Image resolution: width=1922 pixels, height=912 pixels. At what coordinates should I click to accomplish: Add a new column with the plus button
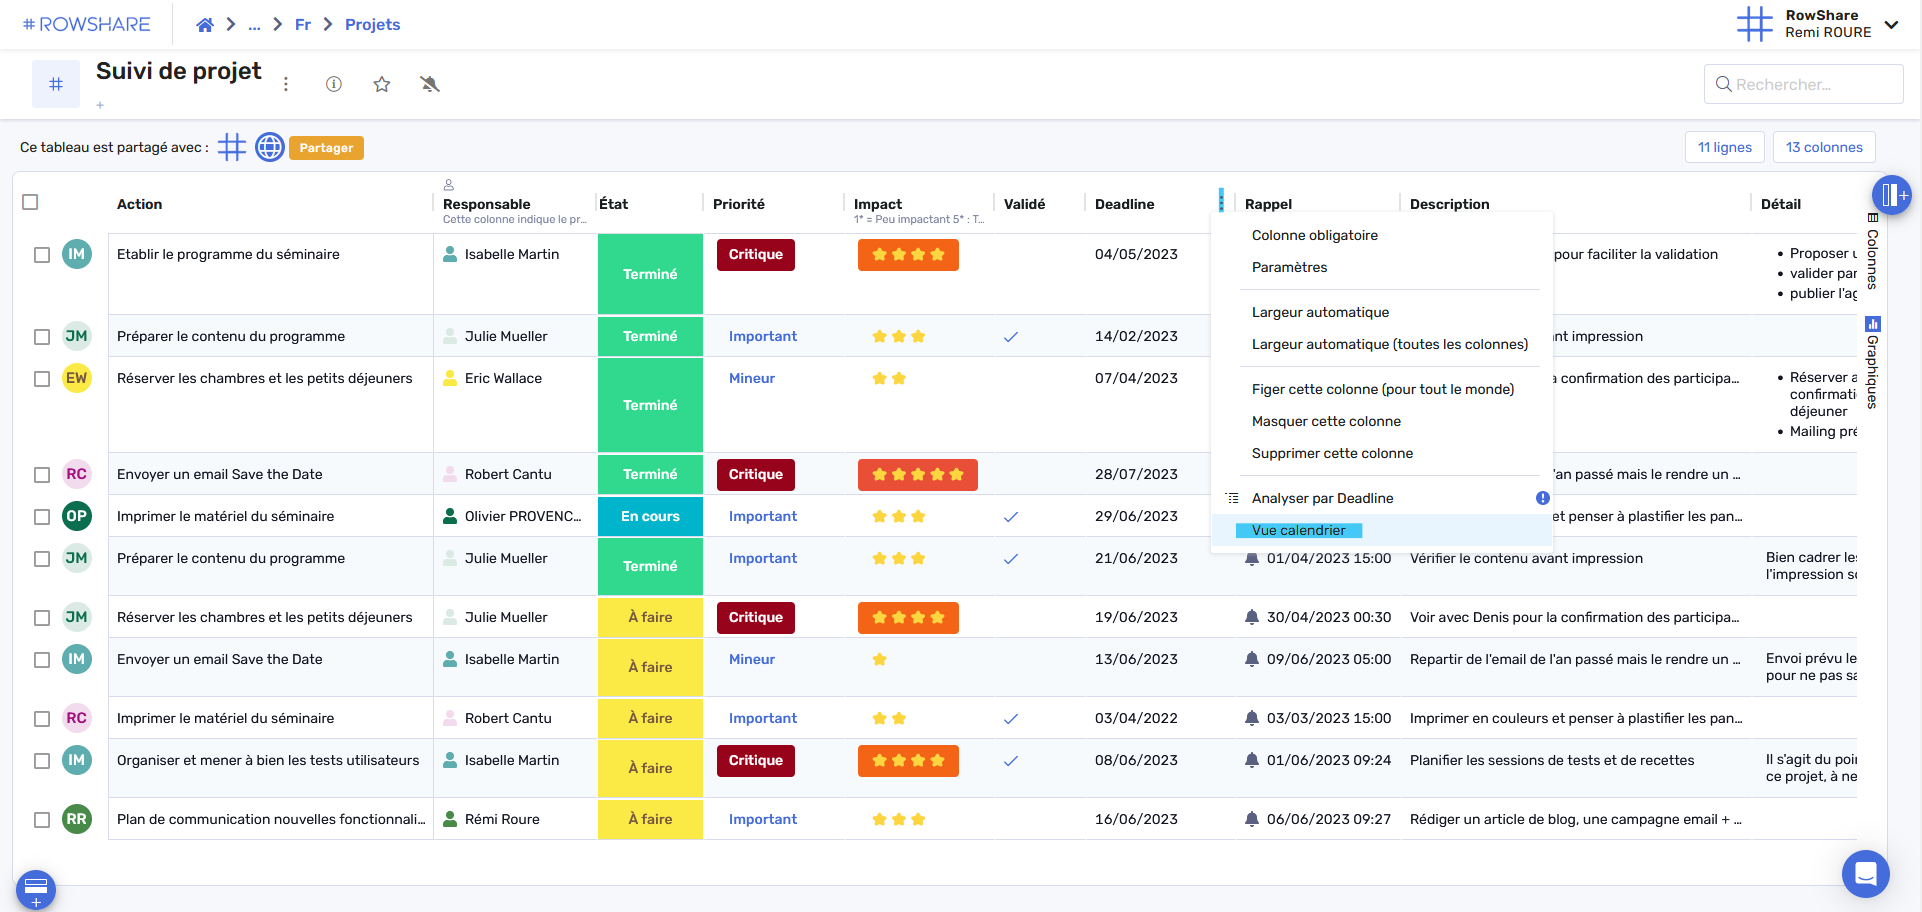point(1892,195)
